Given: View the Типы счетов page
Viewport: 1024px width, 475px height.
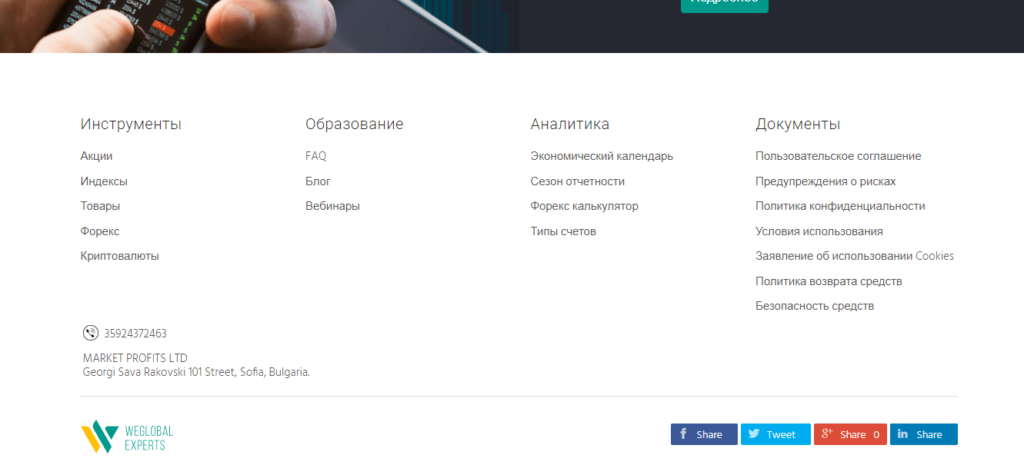Looking at the screenshot, I should (x=563, y=231).
